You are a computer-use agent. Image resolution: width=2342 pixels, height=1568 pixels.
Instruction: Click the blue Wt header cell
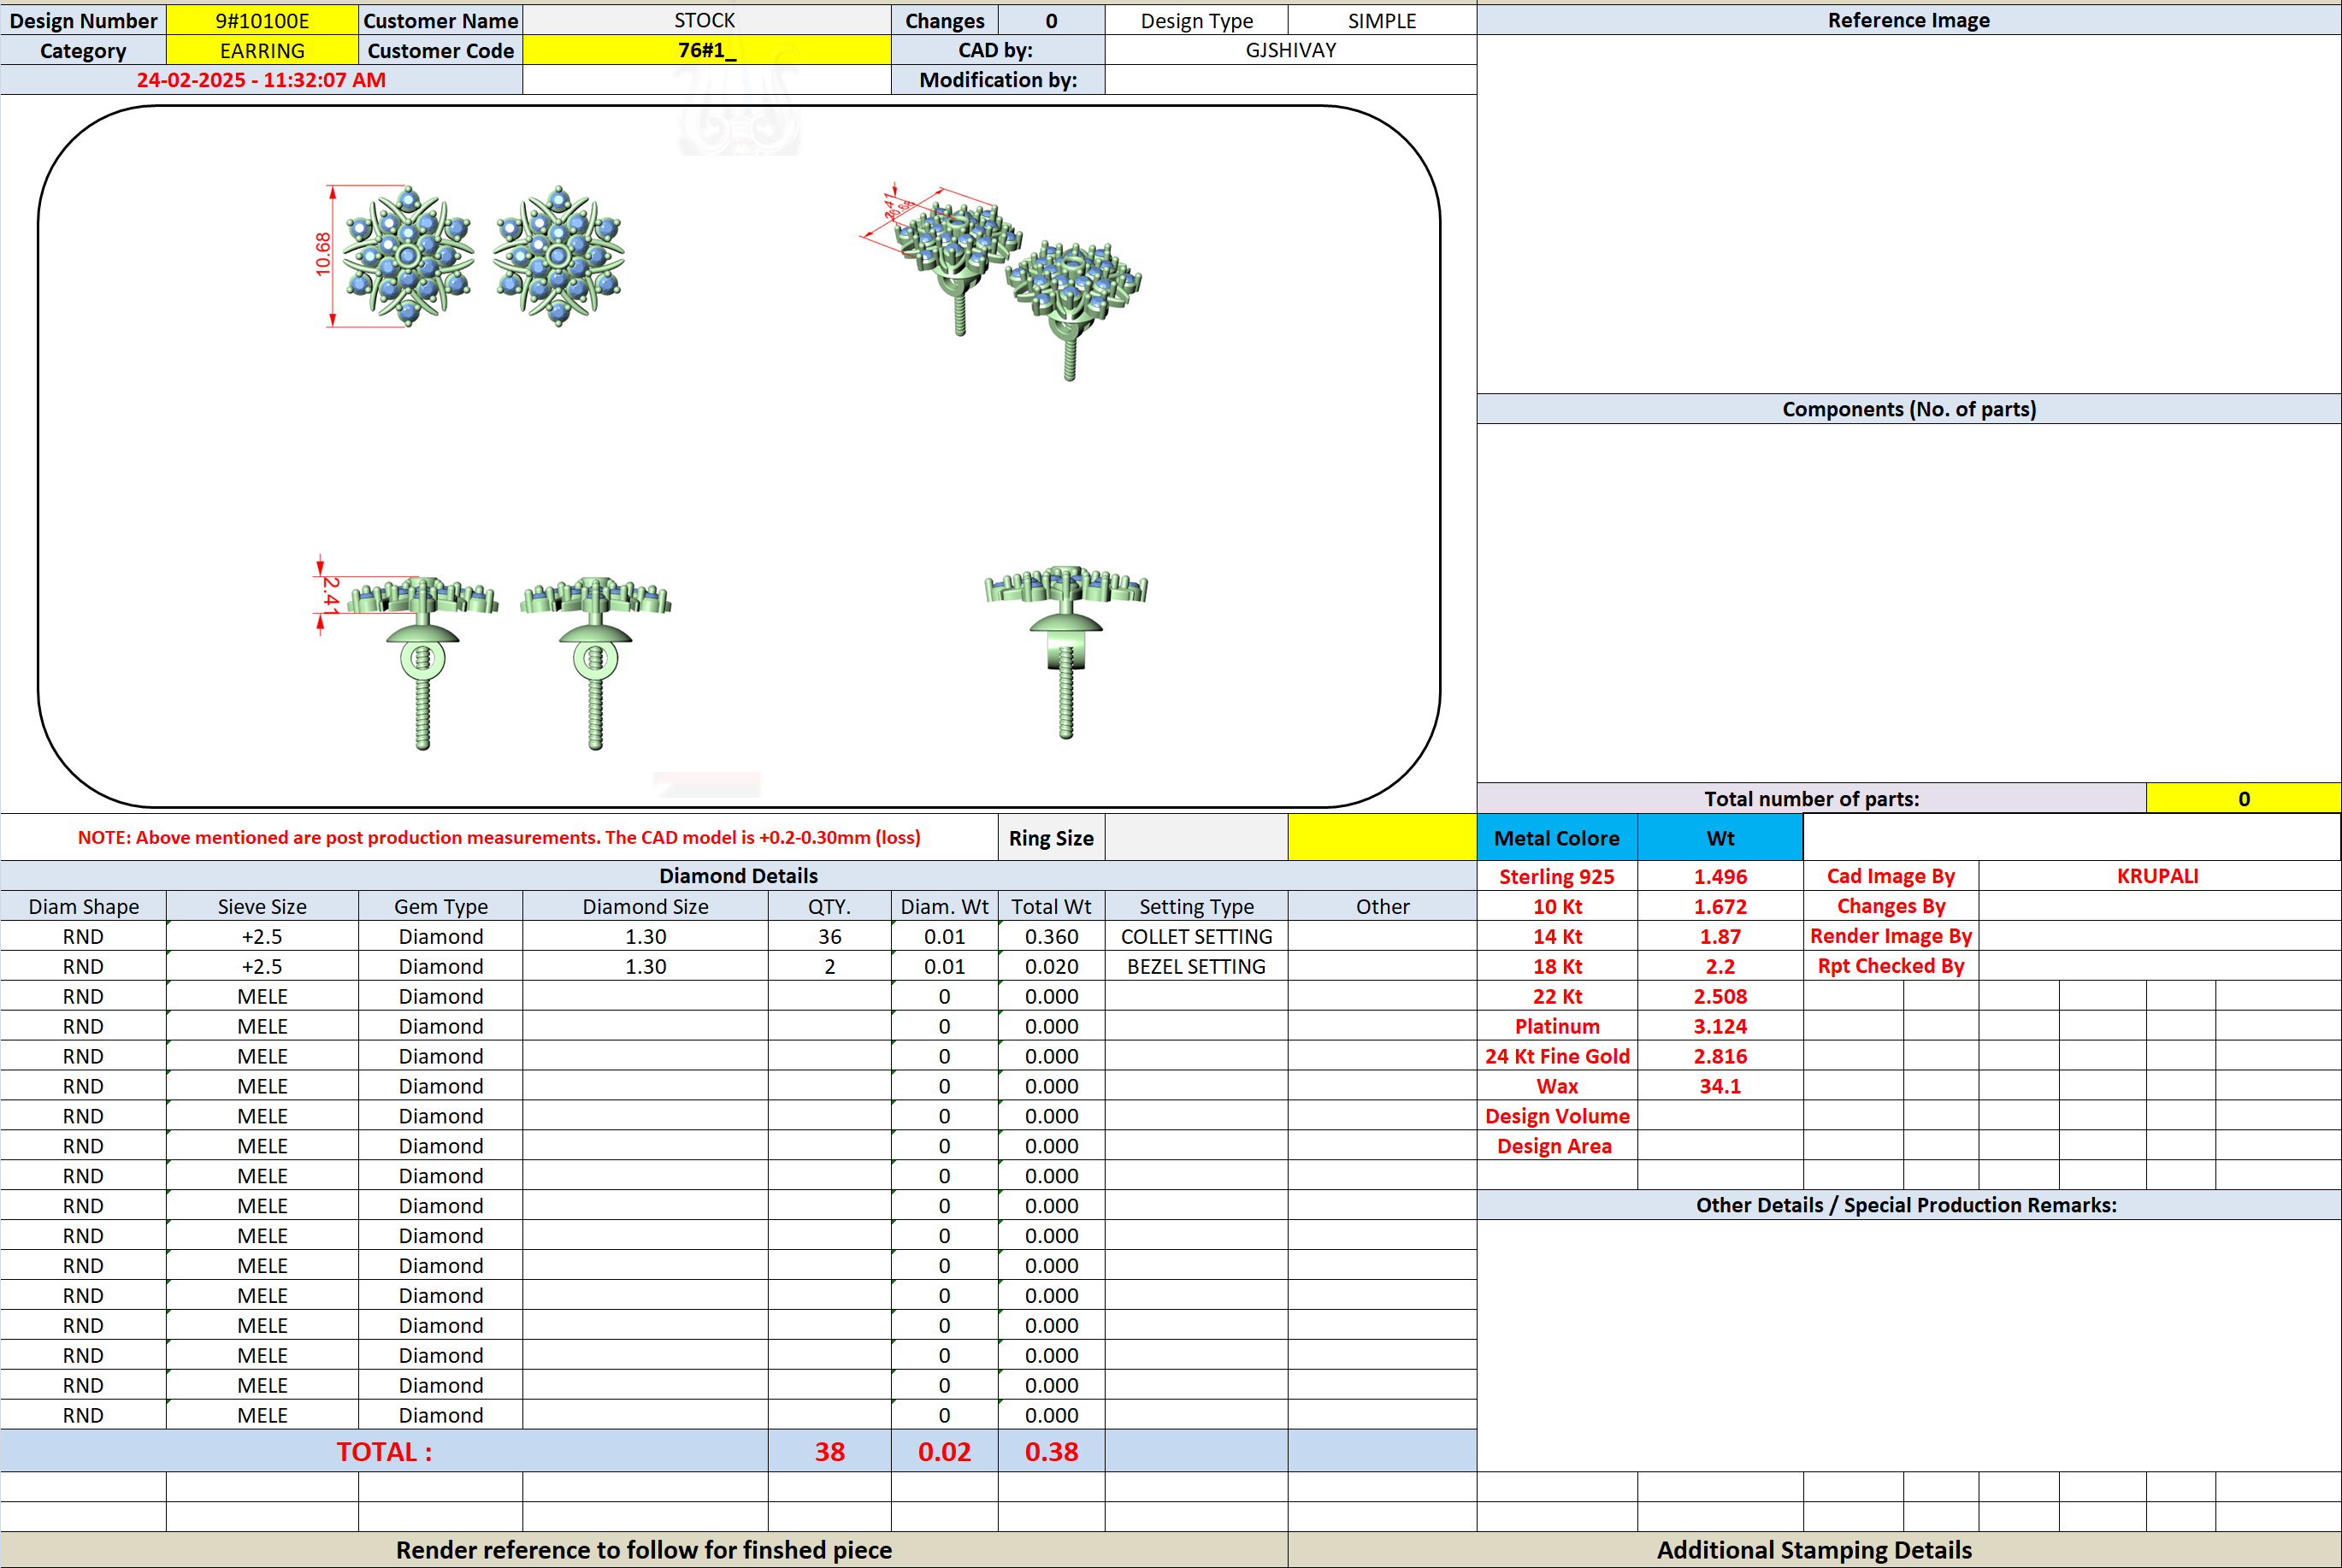pos(1720,837)
